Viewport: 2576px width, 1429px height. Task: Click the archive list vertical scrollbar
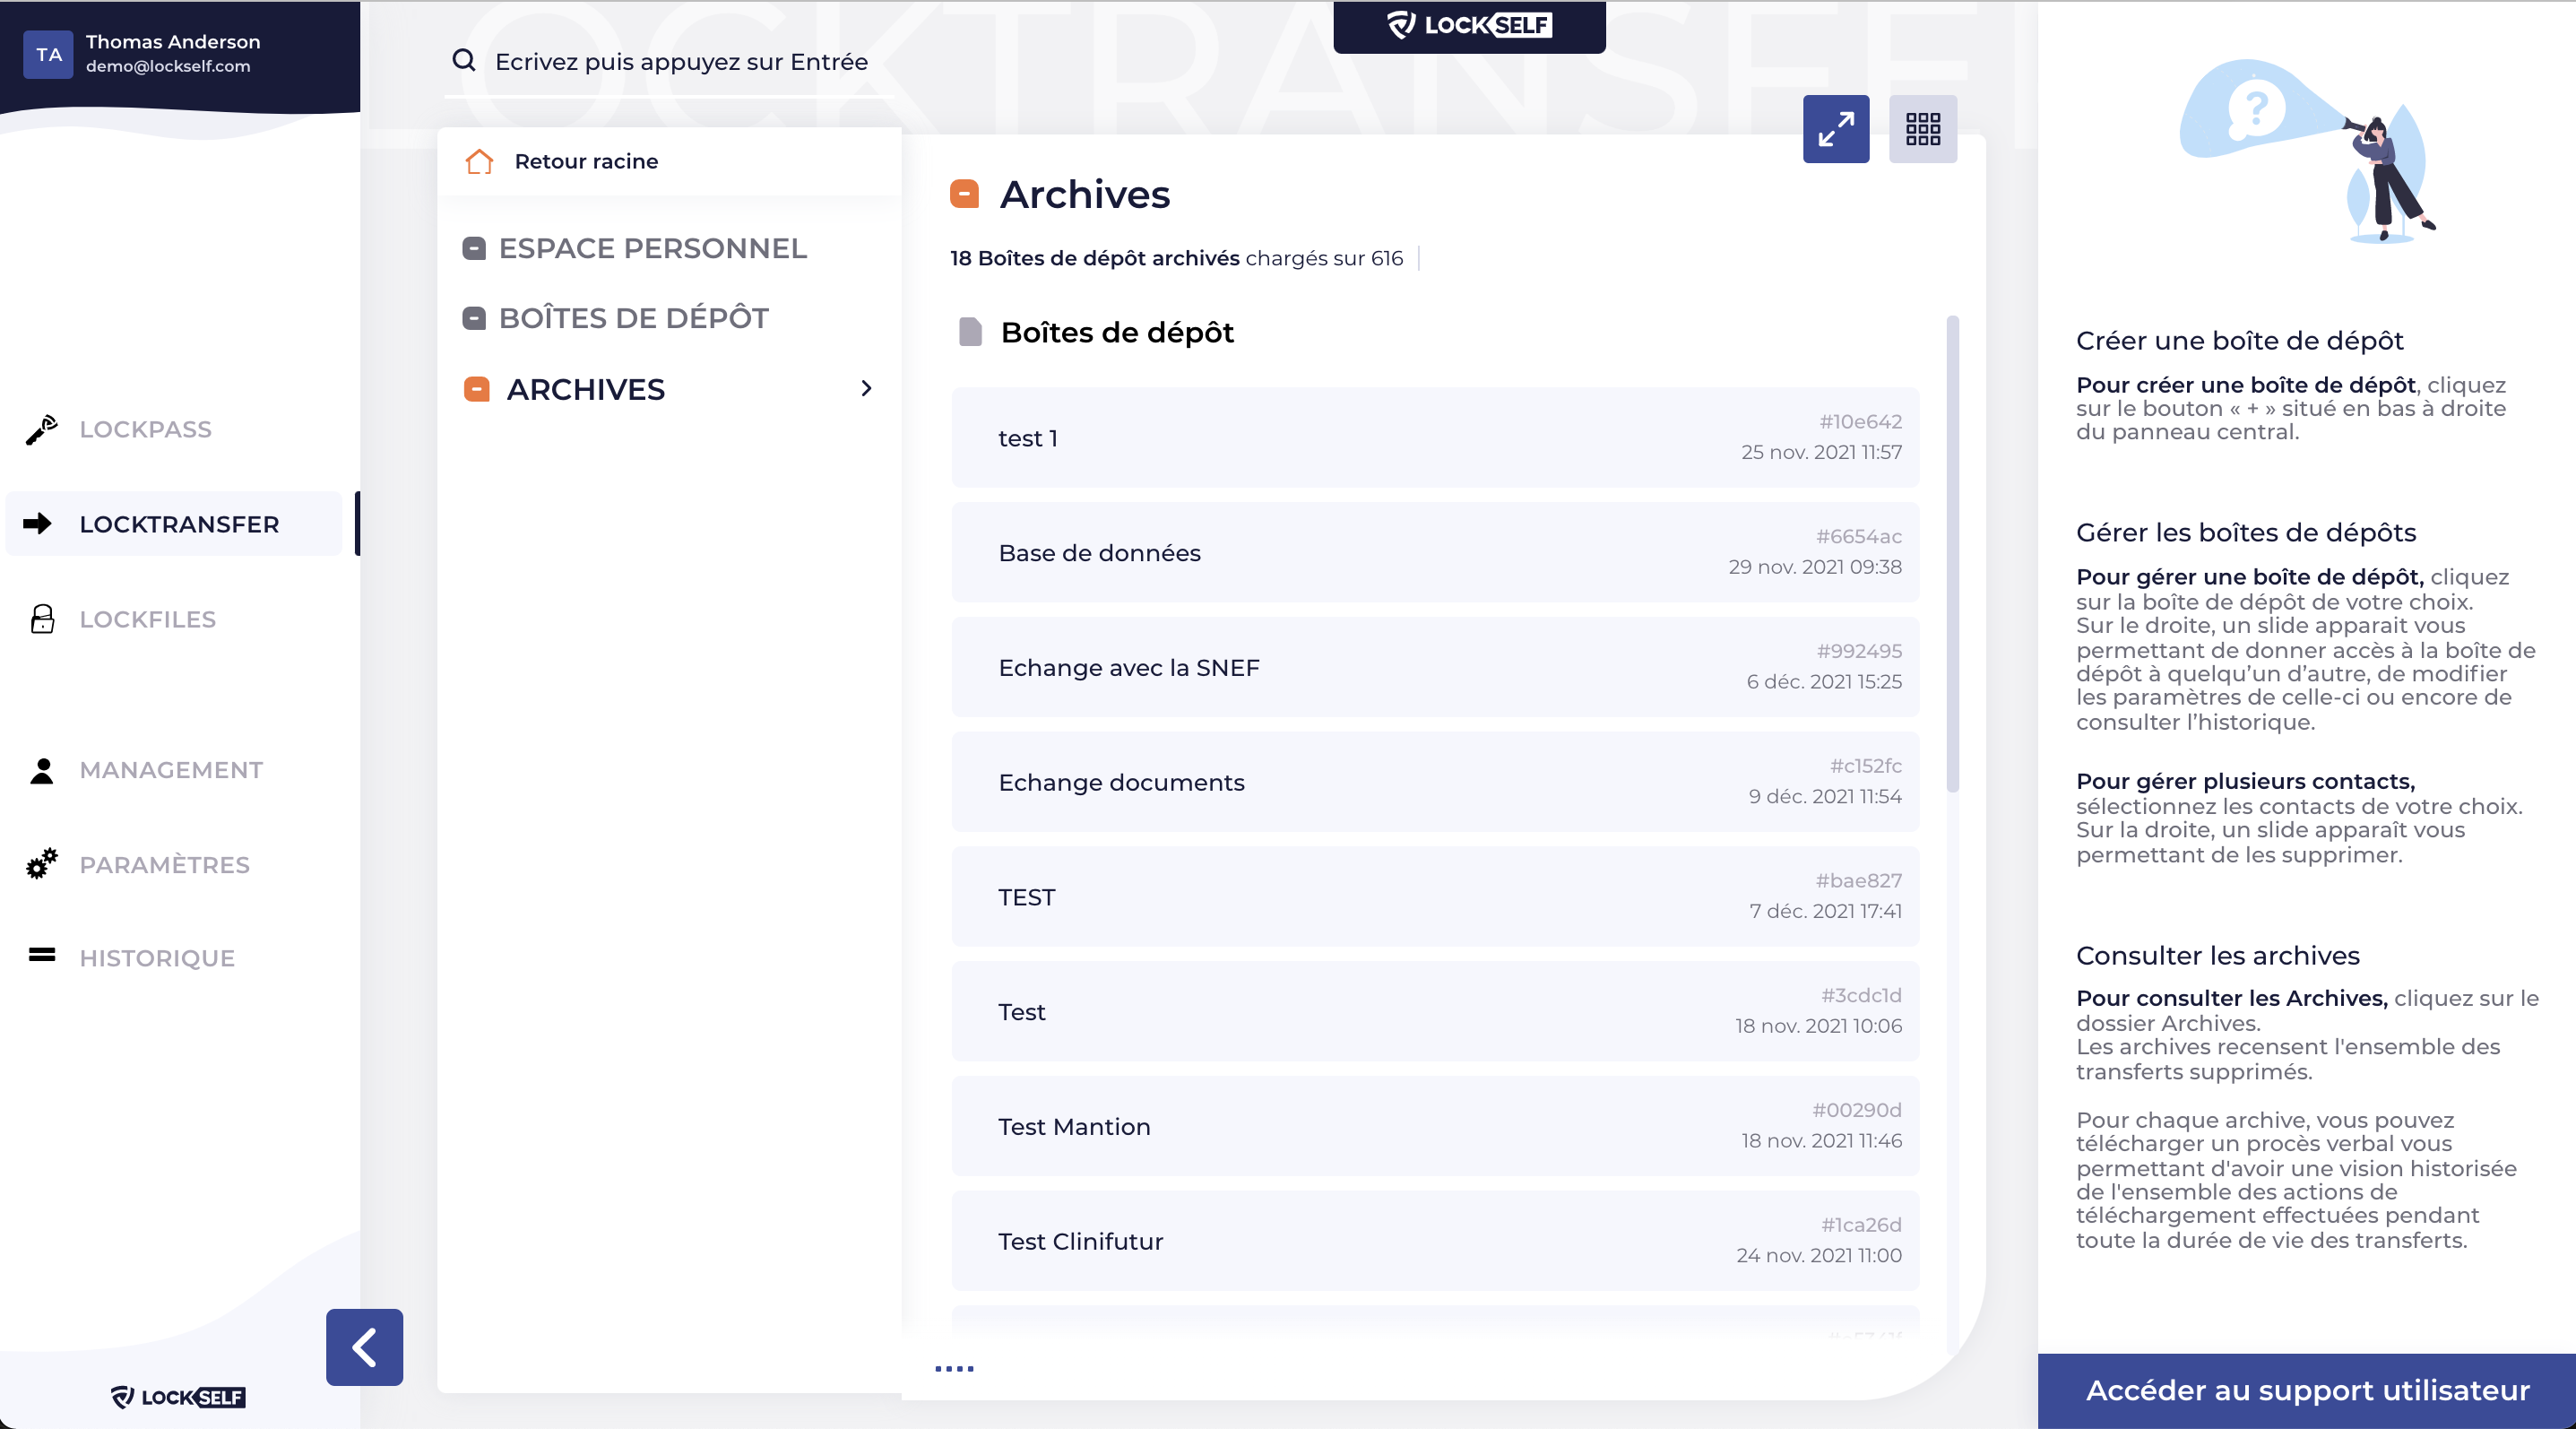coord(1952,554)
